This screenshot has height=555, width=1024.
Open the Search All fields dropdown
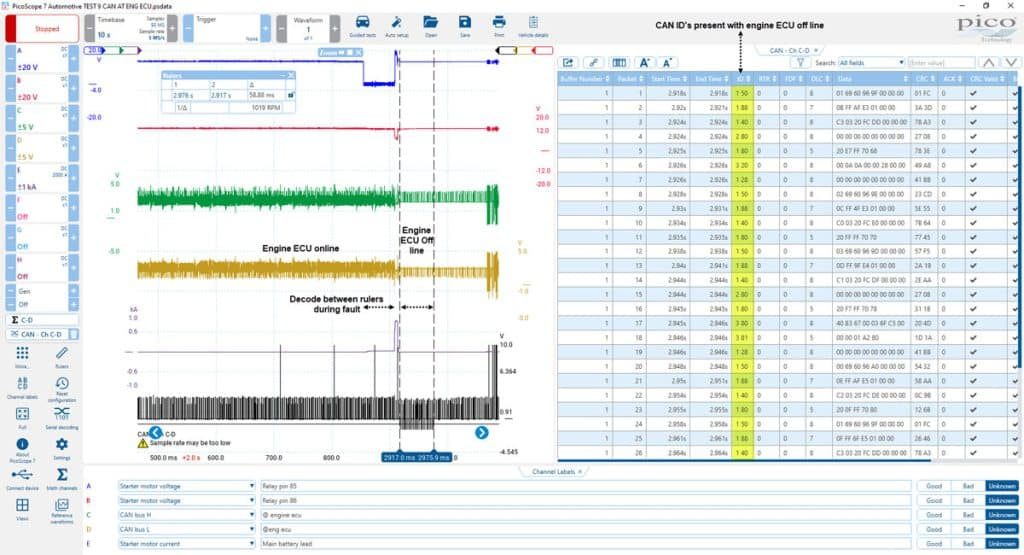coord(871,63)
